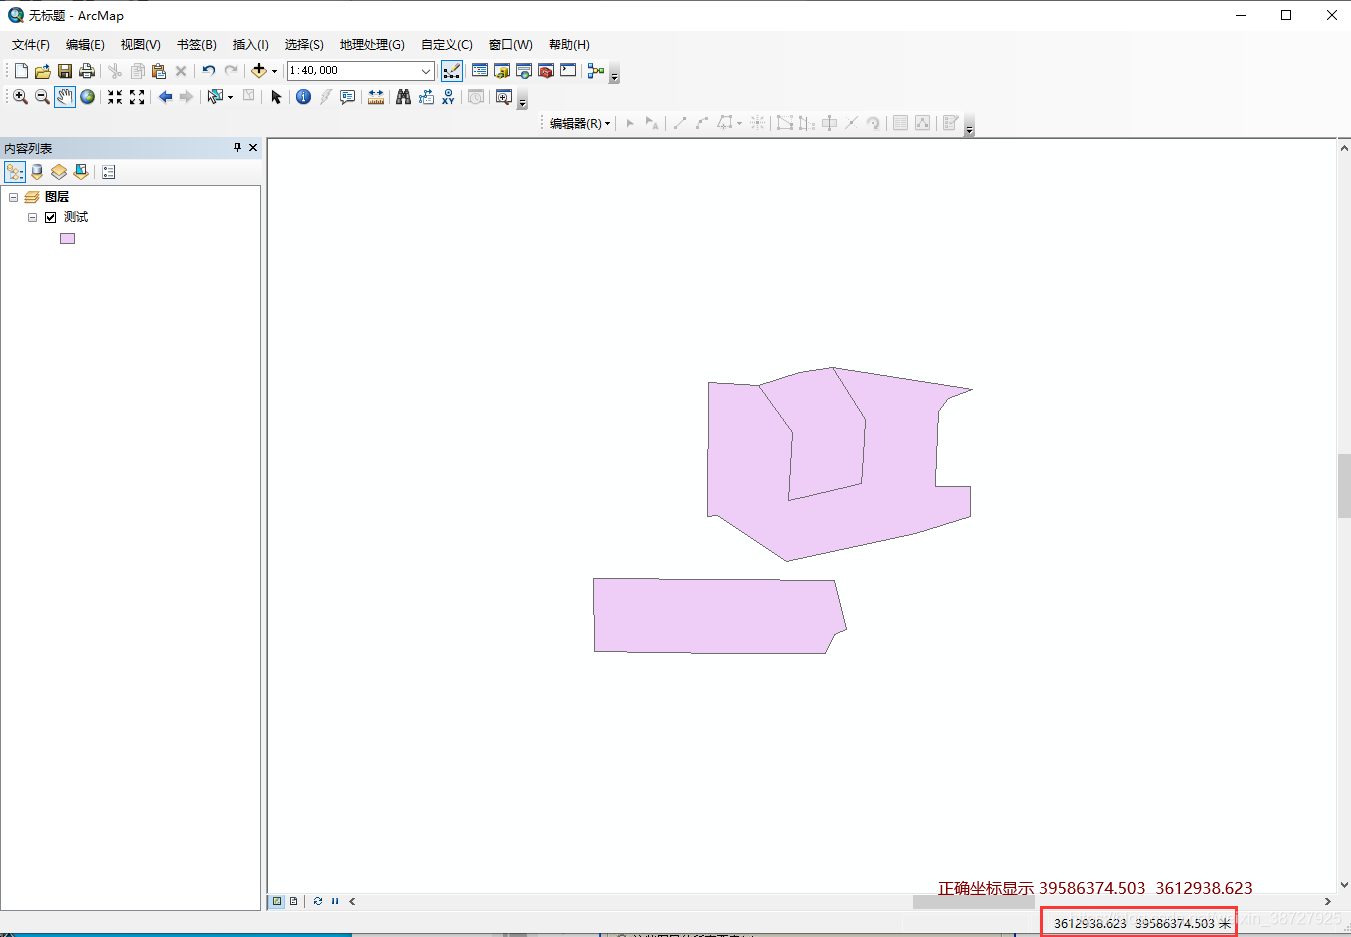1351x937 pixels.
Task: Click Fixed Zoom In arrows
Action: (x=115, y=97)
